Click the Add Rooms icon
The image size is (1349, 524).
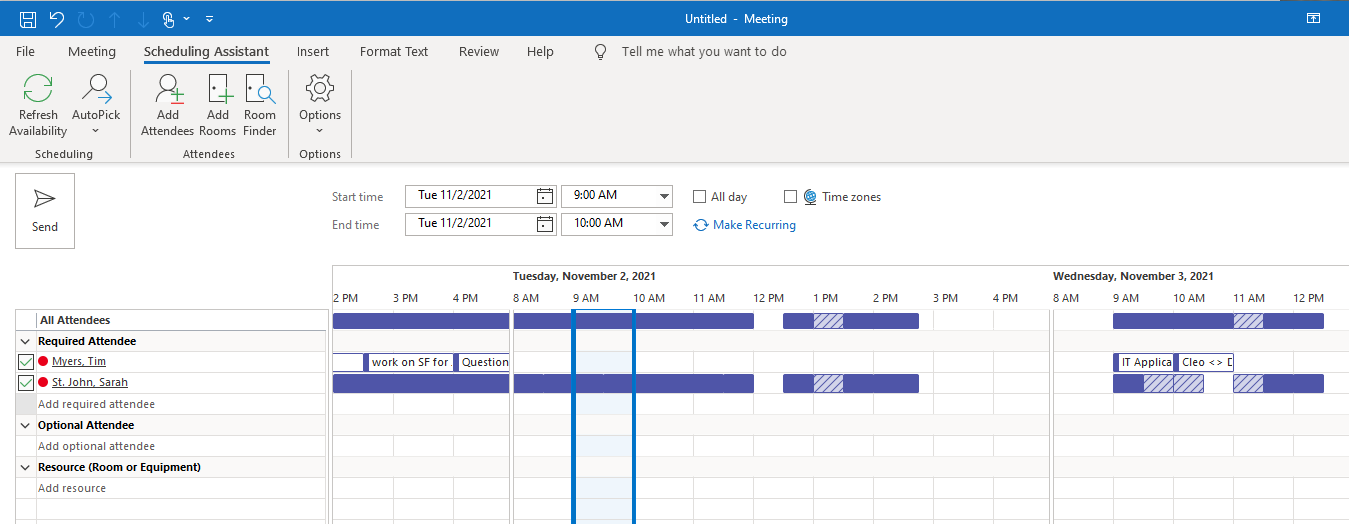click(x=218, y=89)
